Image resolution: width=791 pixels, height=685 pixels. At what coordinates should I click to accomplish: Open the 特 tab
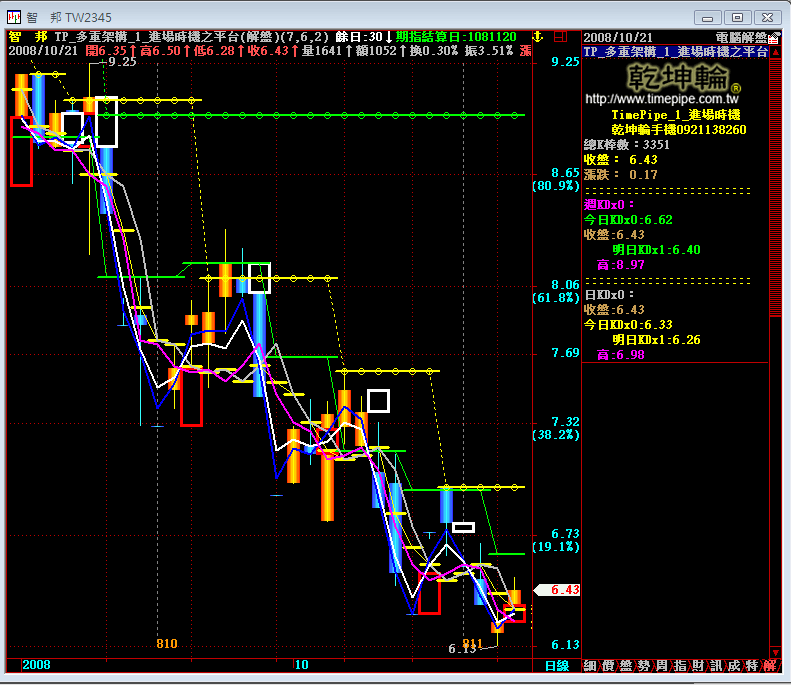[752, 665]
